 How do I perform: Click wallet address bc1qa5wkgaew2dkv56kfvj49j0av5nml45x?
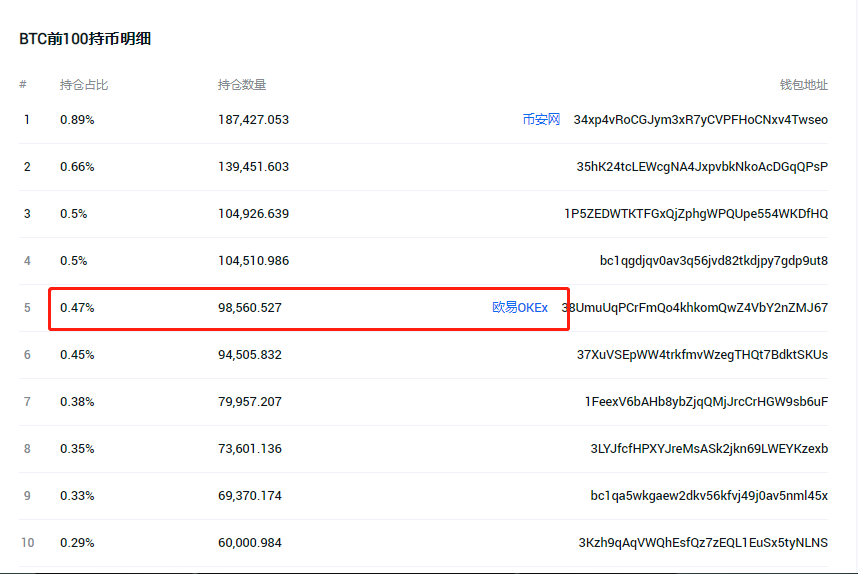point(709,496)
